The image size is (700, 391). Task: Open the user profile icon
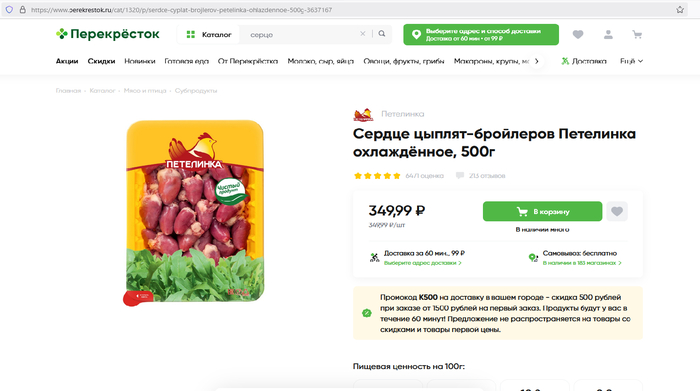(608, 34)
